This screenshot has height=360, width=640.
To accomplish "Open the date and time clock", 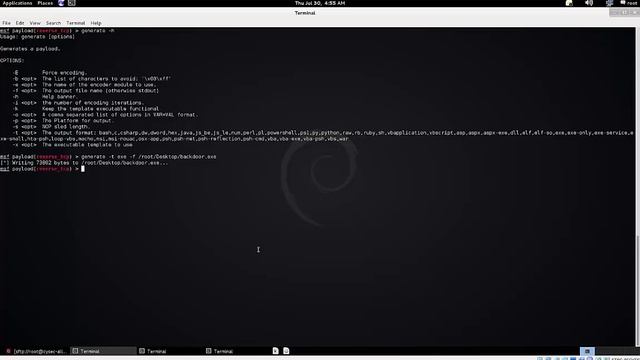I will 320,3.
